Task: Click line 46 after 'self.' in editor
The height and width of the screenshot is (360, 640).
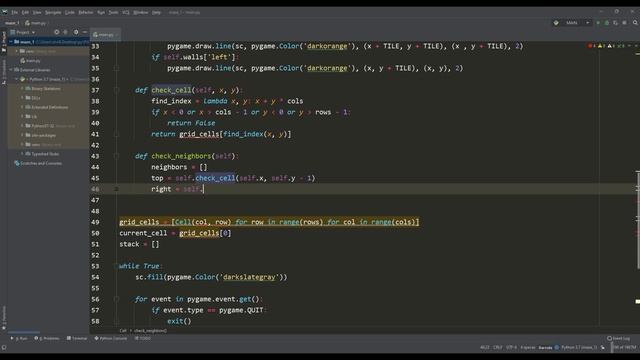Action: click(x=203, y=189)
